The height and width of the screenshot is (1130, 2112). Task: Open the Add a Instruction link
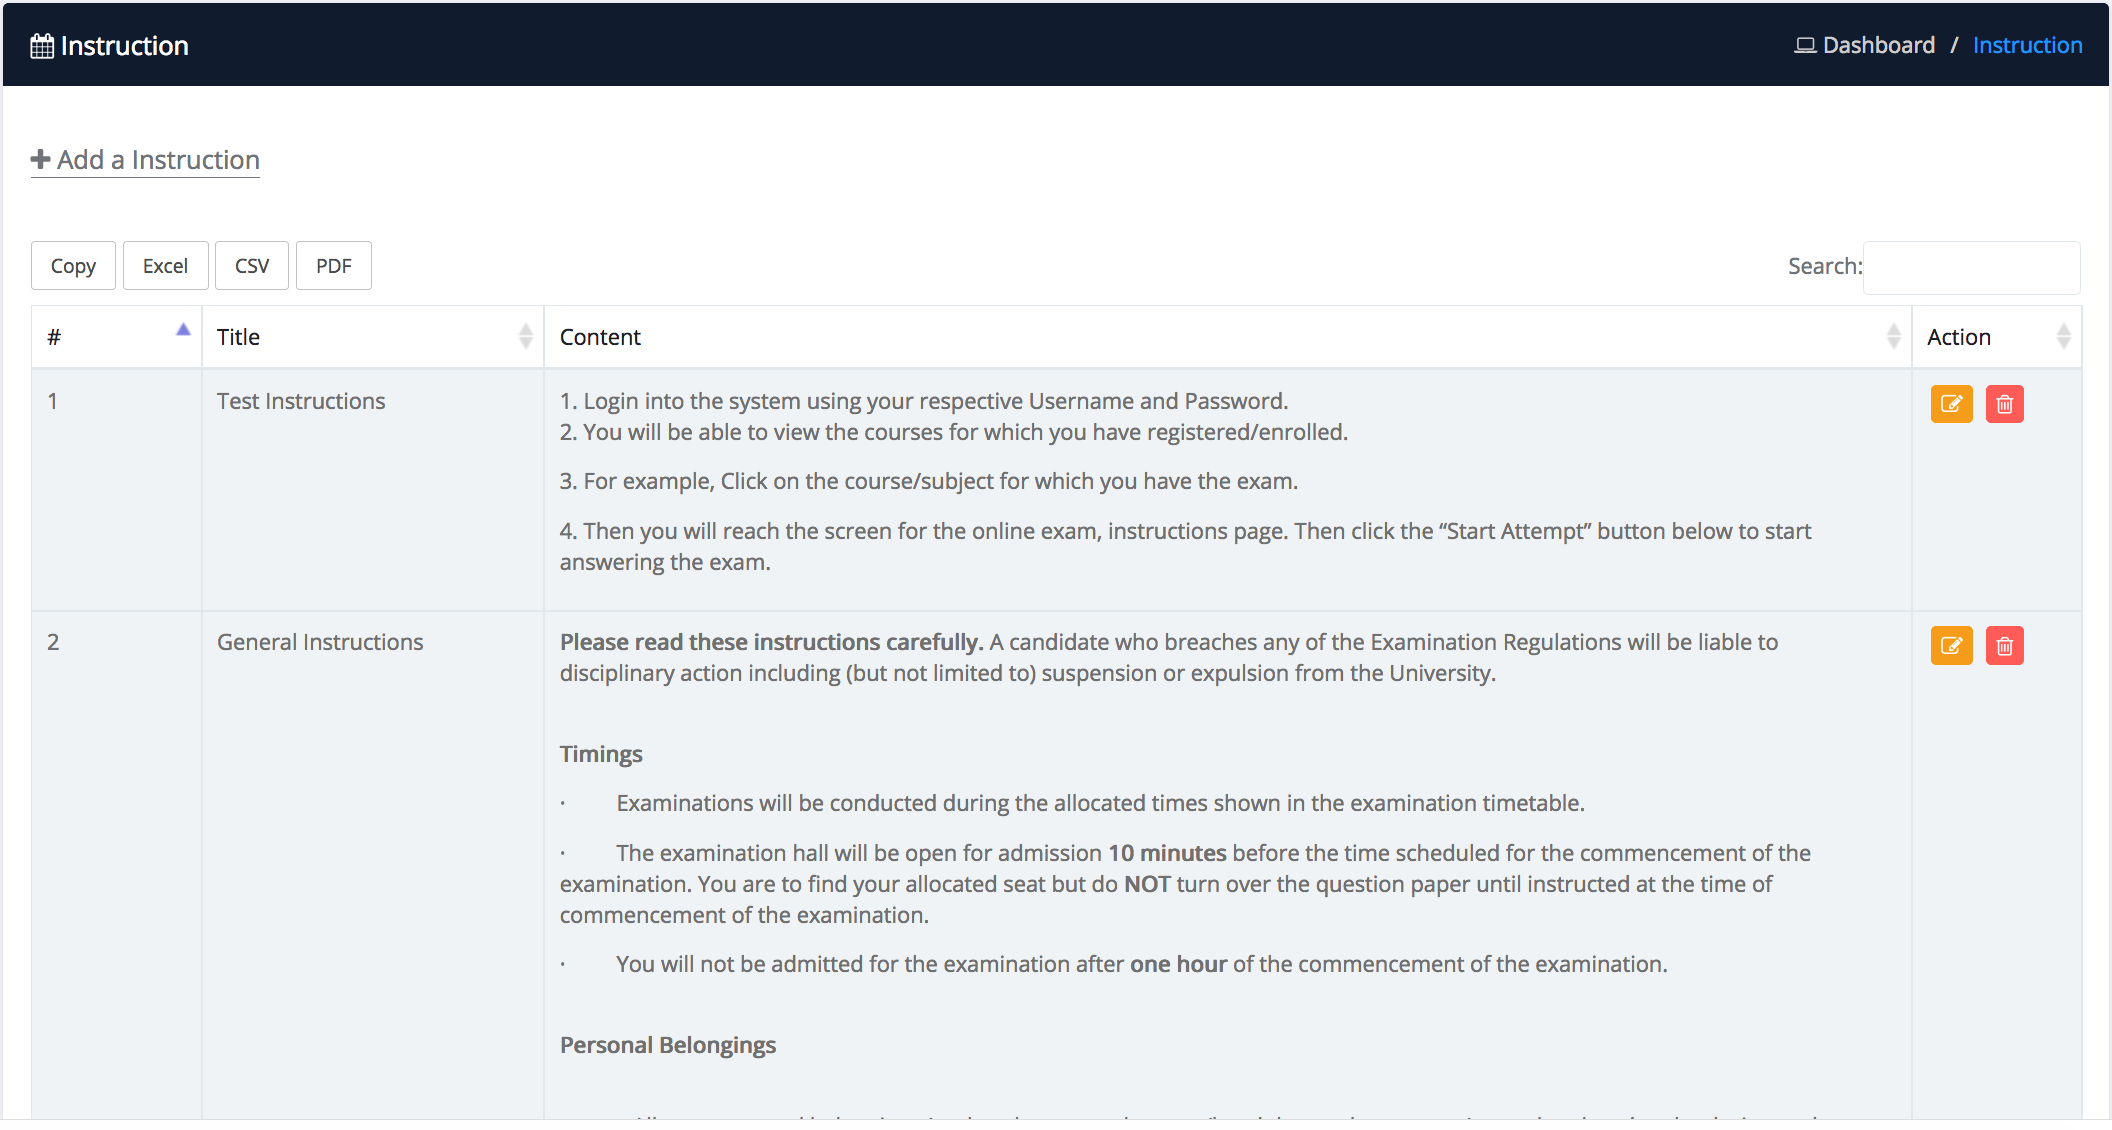145,160
